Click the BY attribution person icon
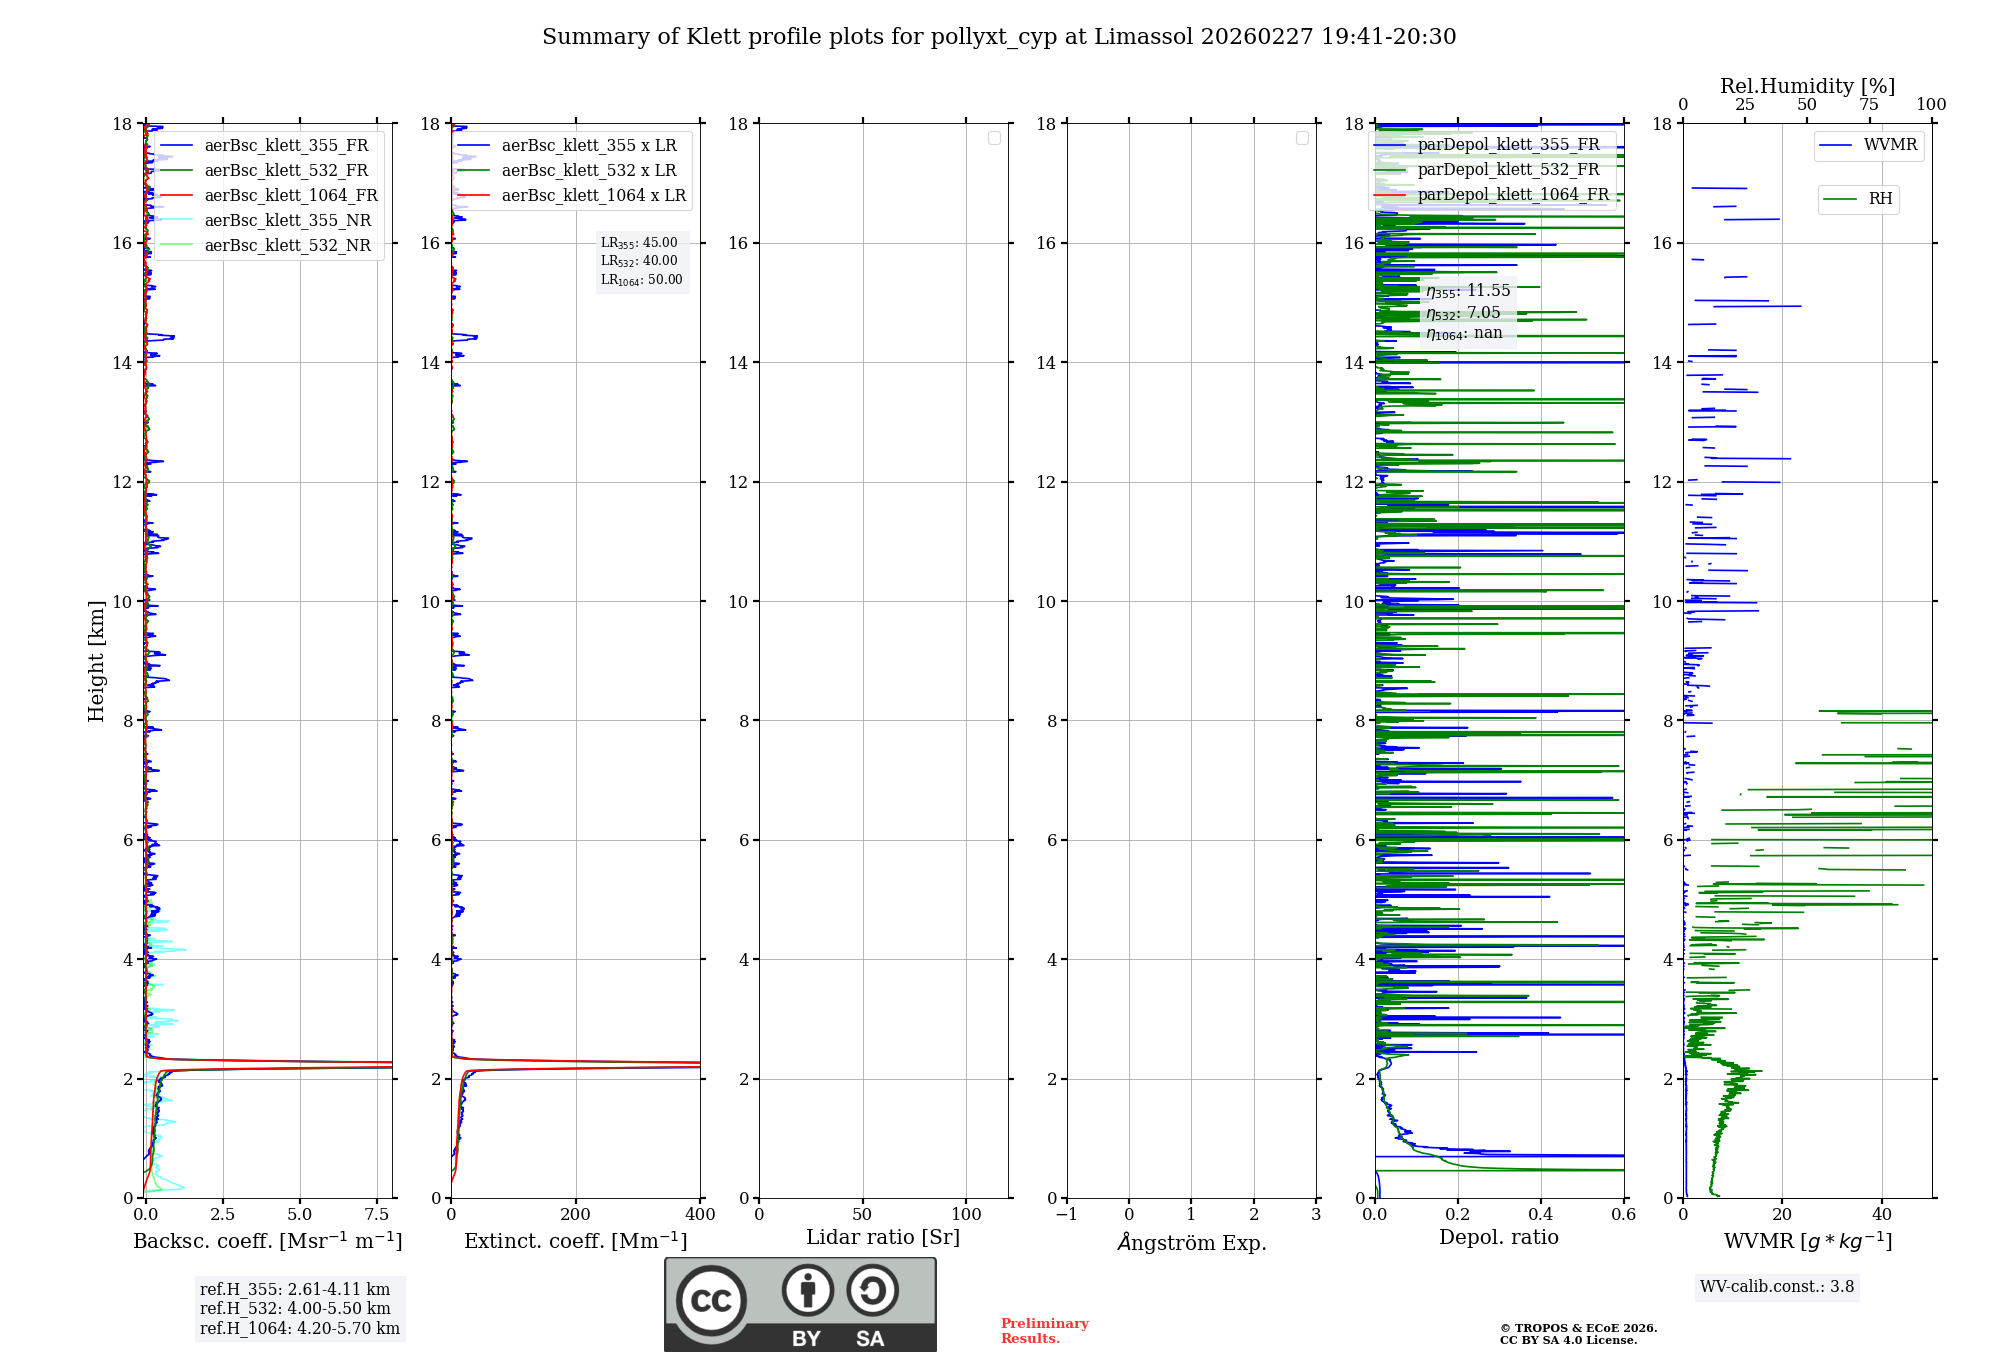The height and width of the screenshot is (1360, 2000). (807, 1291)
